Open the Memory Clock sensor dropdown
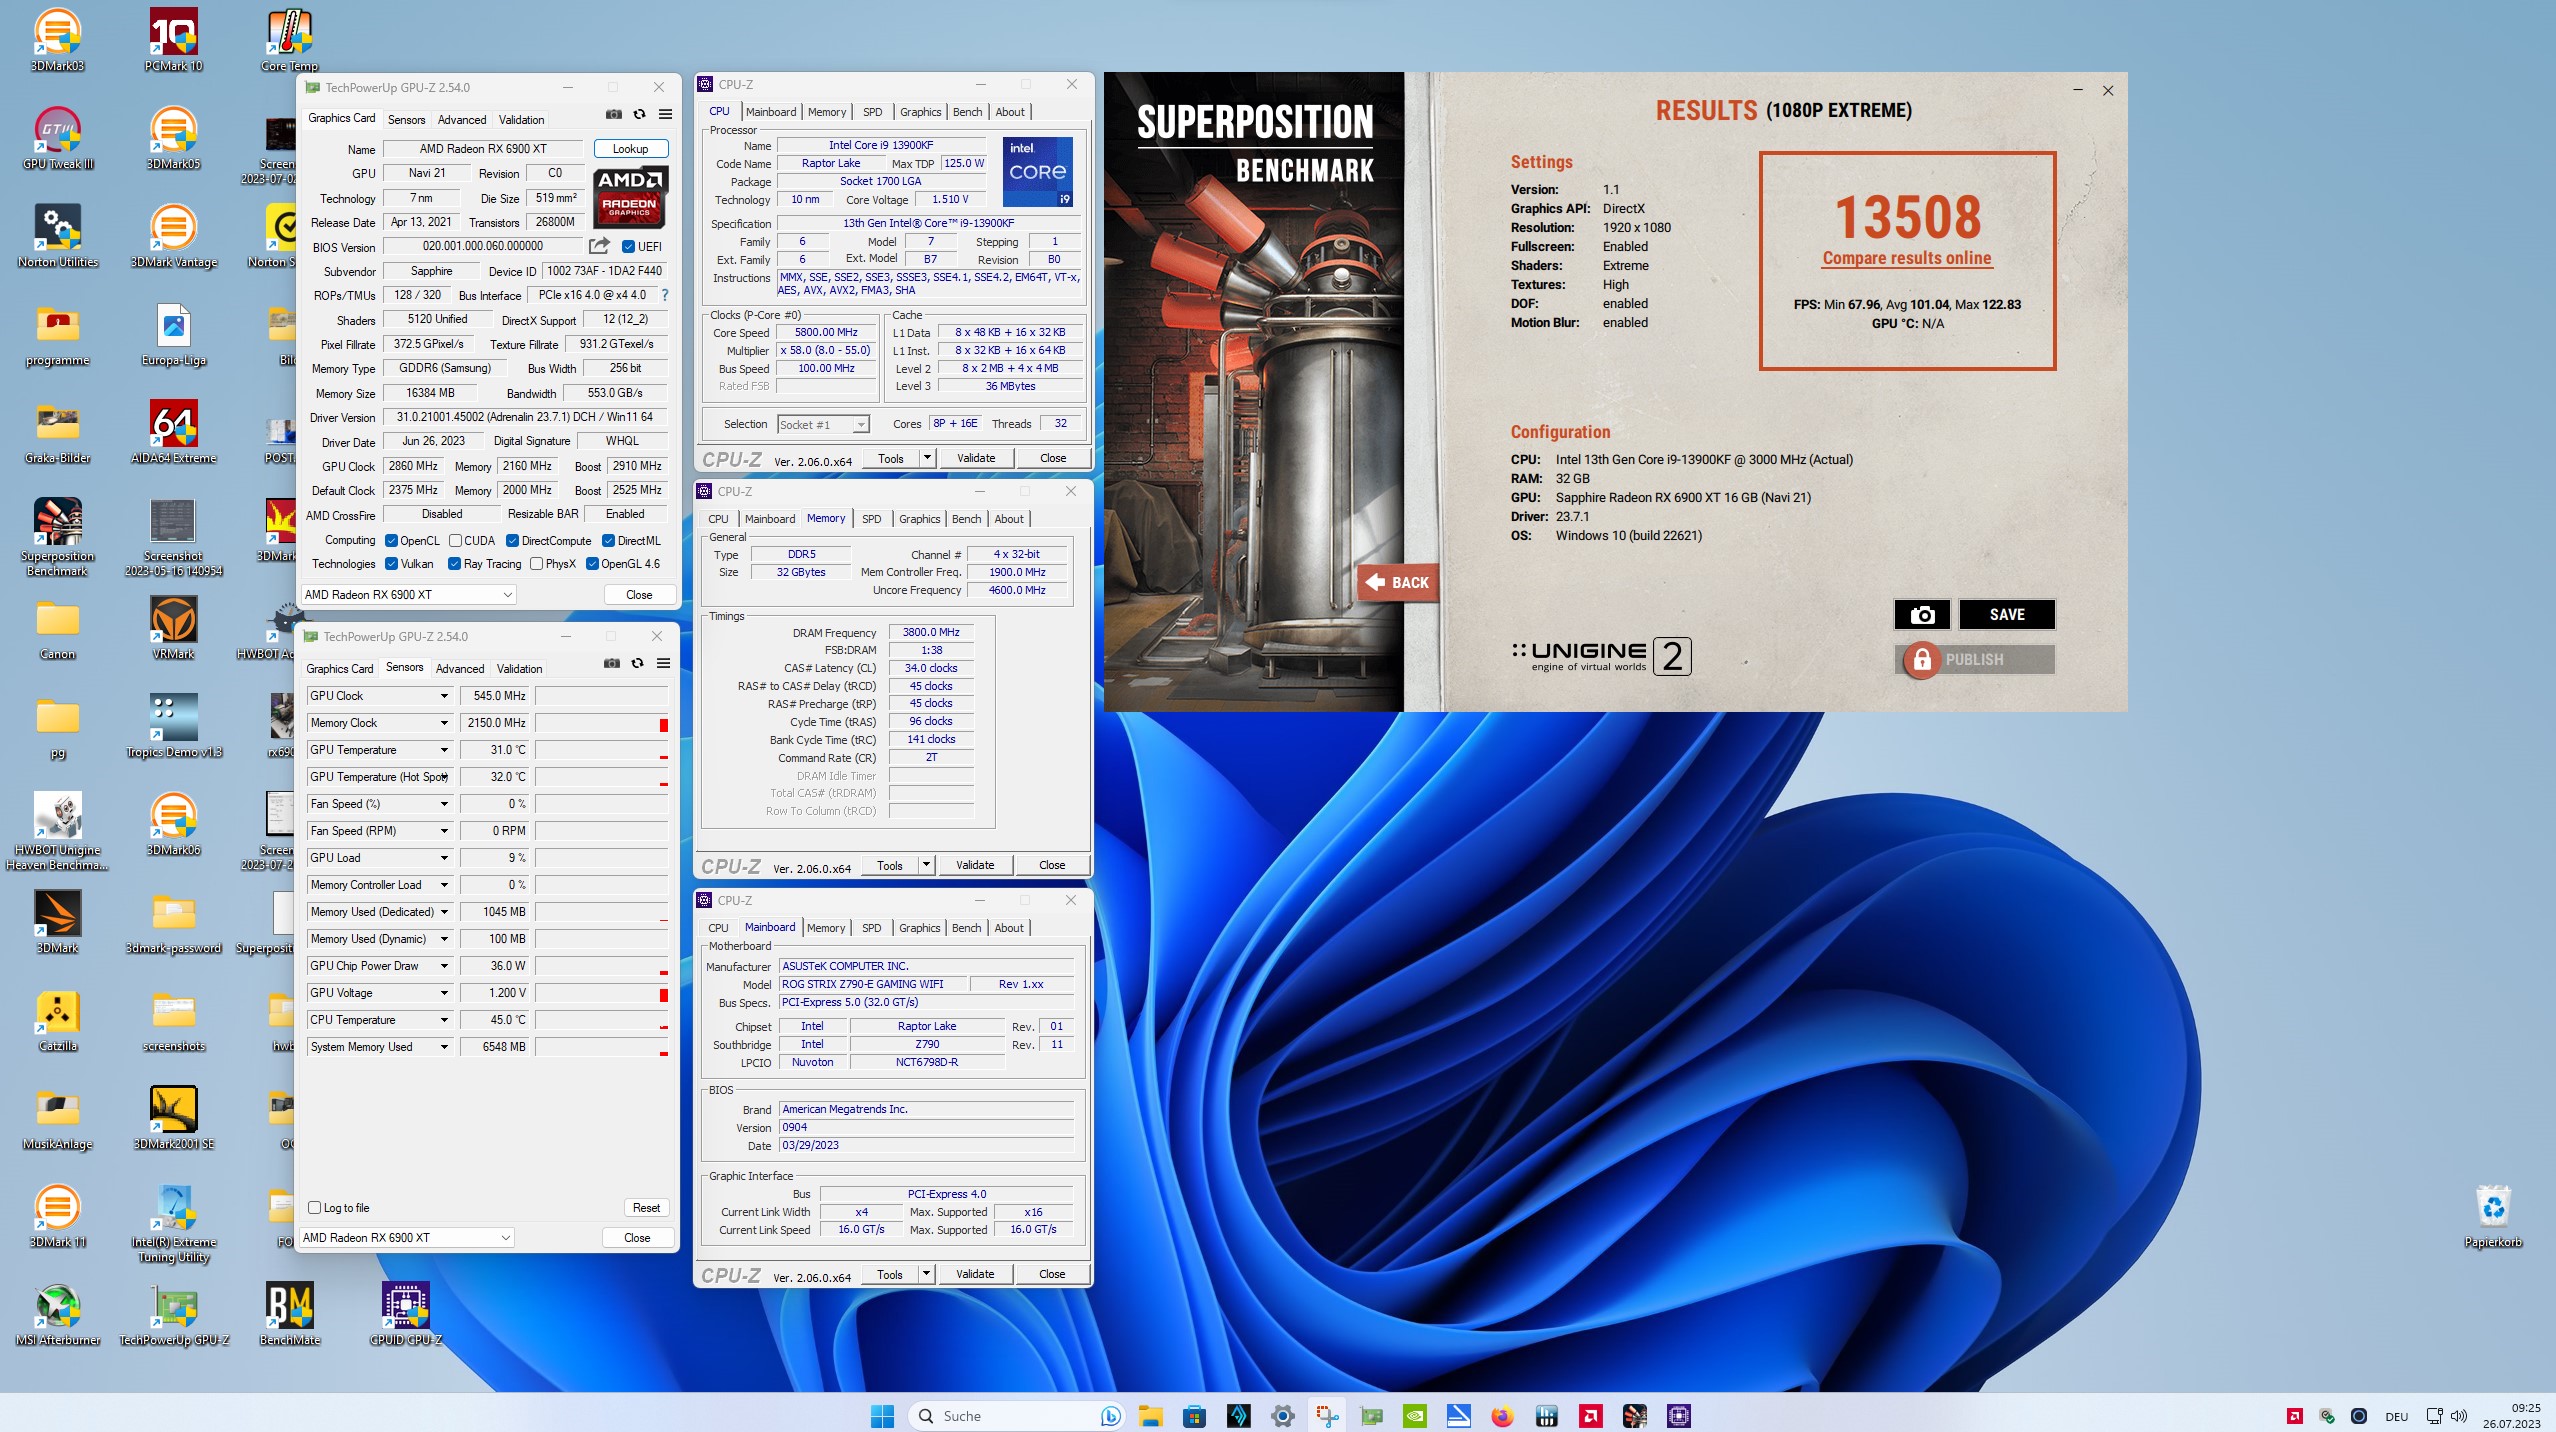Screen dimensions: 2556x1432 tap(444, 723)
